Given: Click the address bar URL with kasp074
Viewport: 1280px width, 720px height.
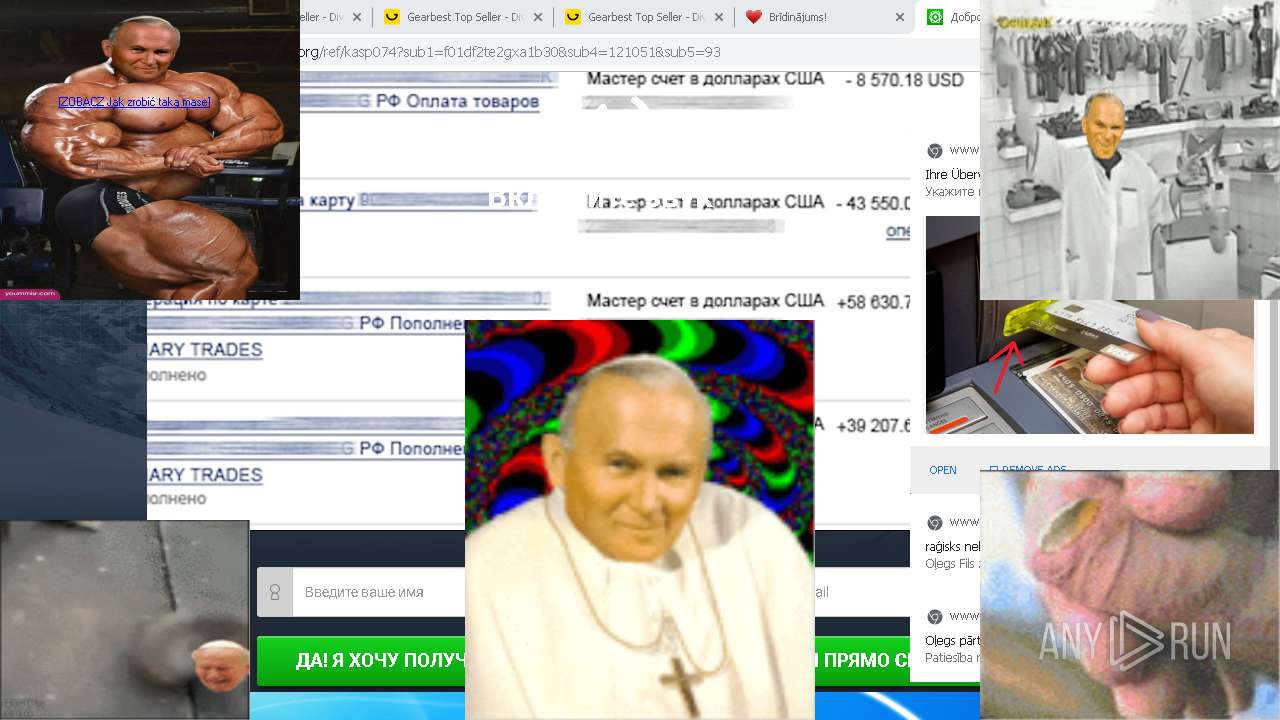Looking at the screenshot, I should (x=510, y=52).
